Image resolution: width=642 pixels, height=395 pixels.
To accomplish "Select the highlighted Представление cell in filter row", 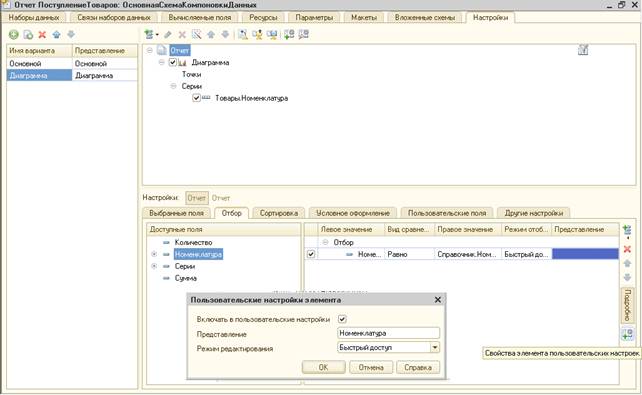I will (585, 254).
